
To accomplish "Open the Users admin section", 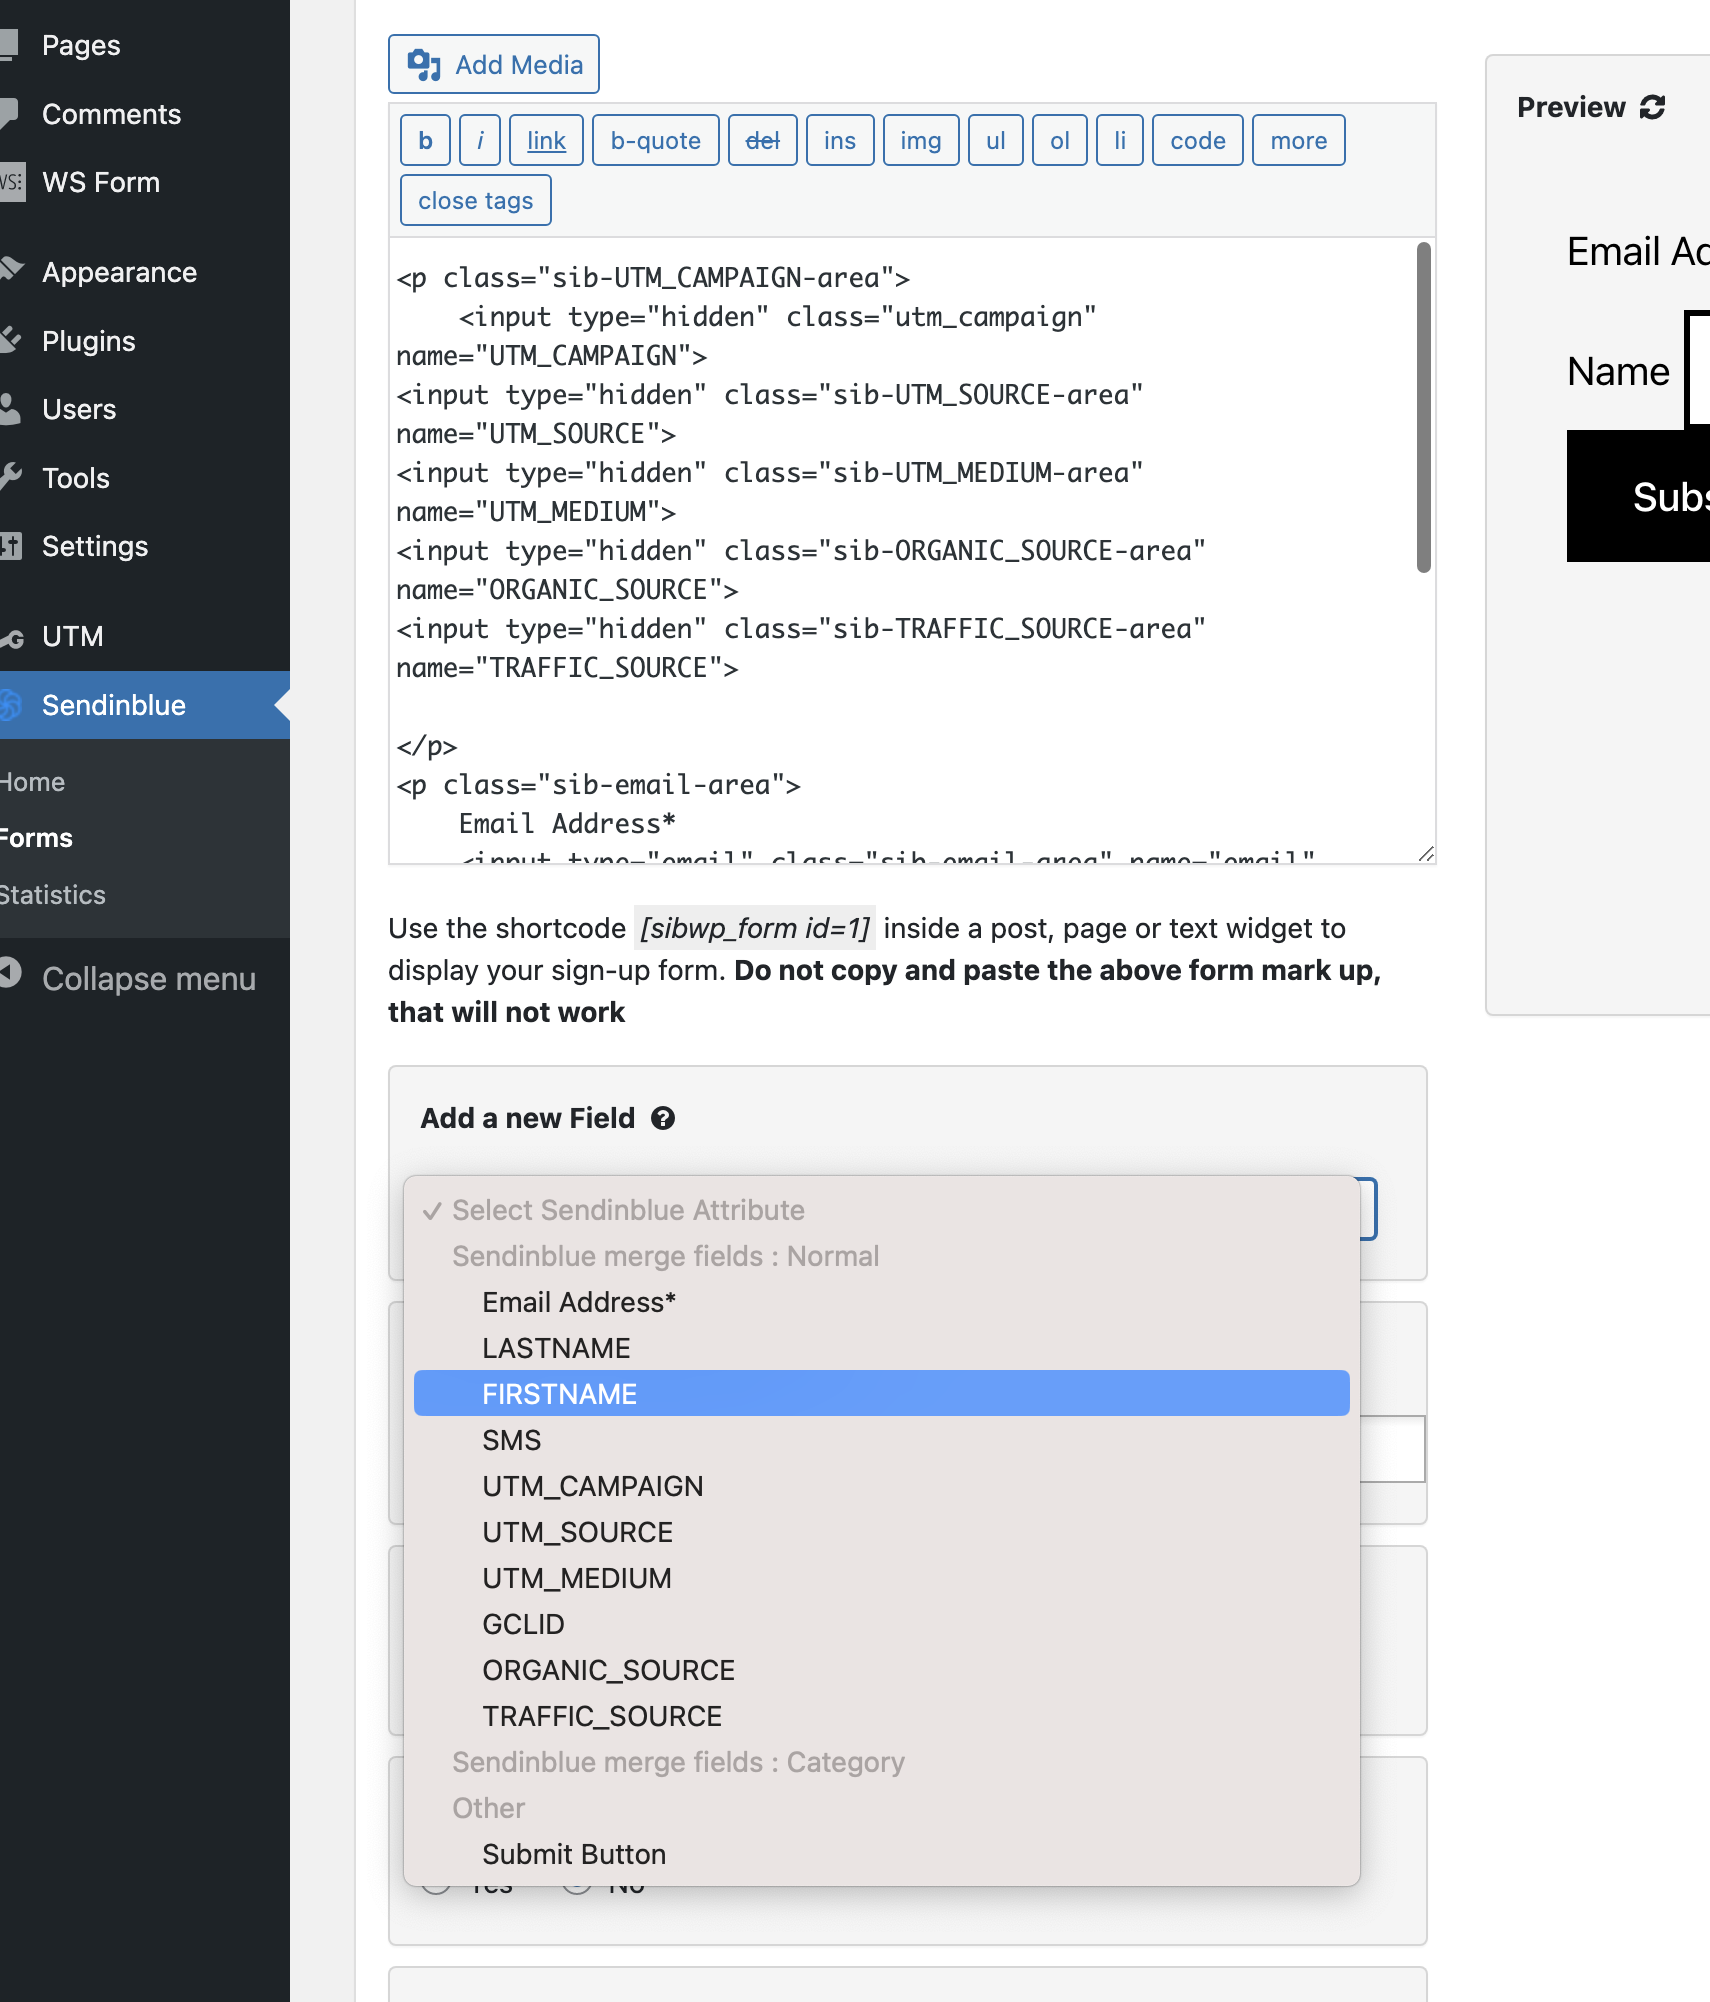I will pyautogui.click(x=79, y=409).
